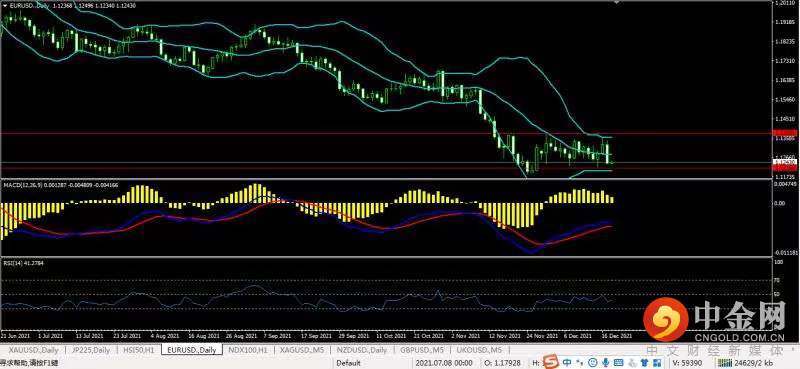Toggle the Chinese/English '中' input mode

tap(567, 362)
